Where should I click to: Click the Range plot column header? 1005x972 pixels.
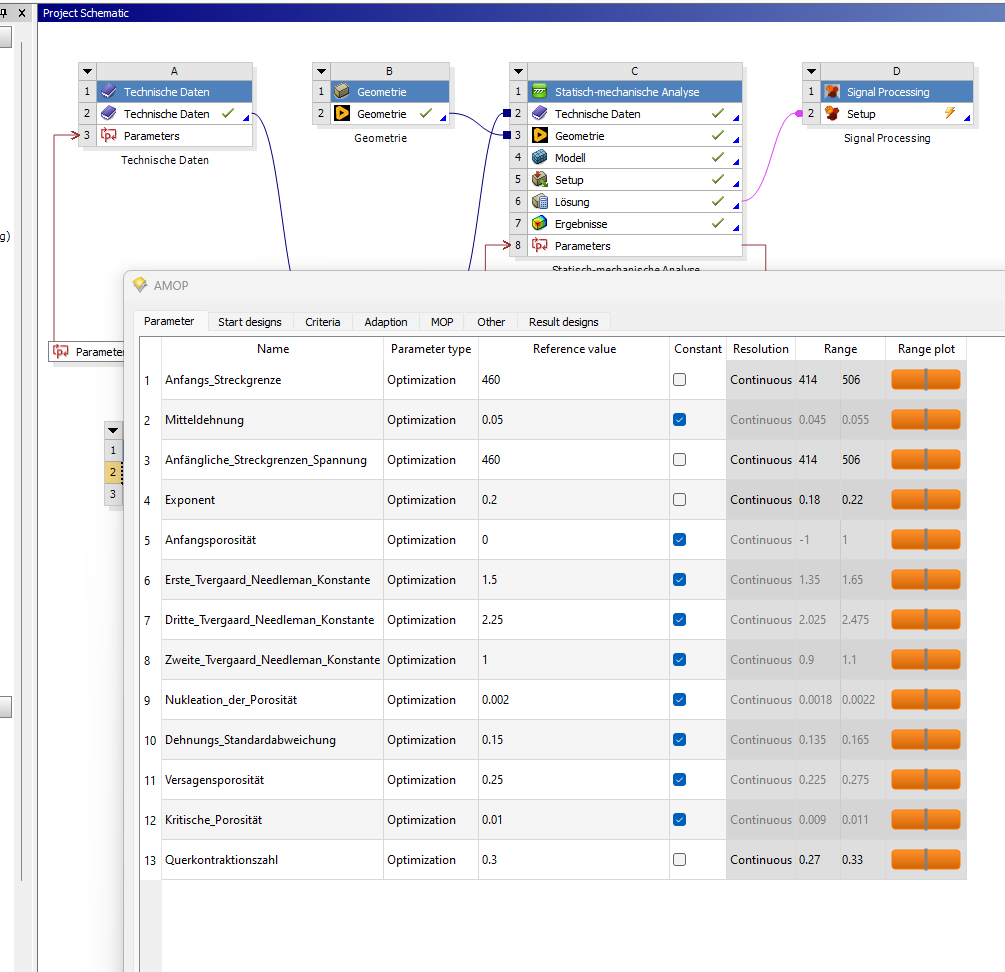tap(926, 349)
